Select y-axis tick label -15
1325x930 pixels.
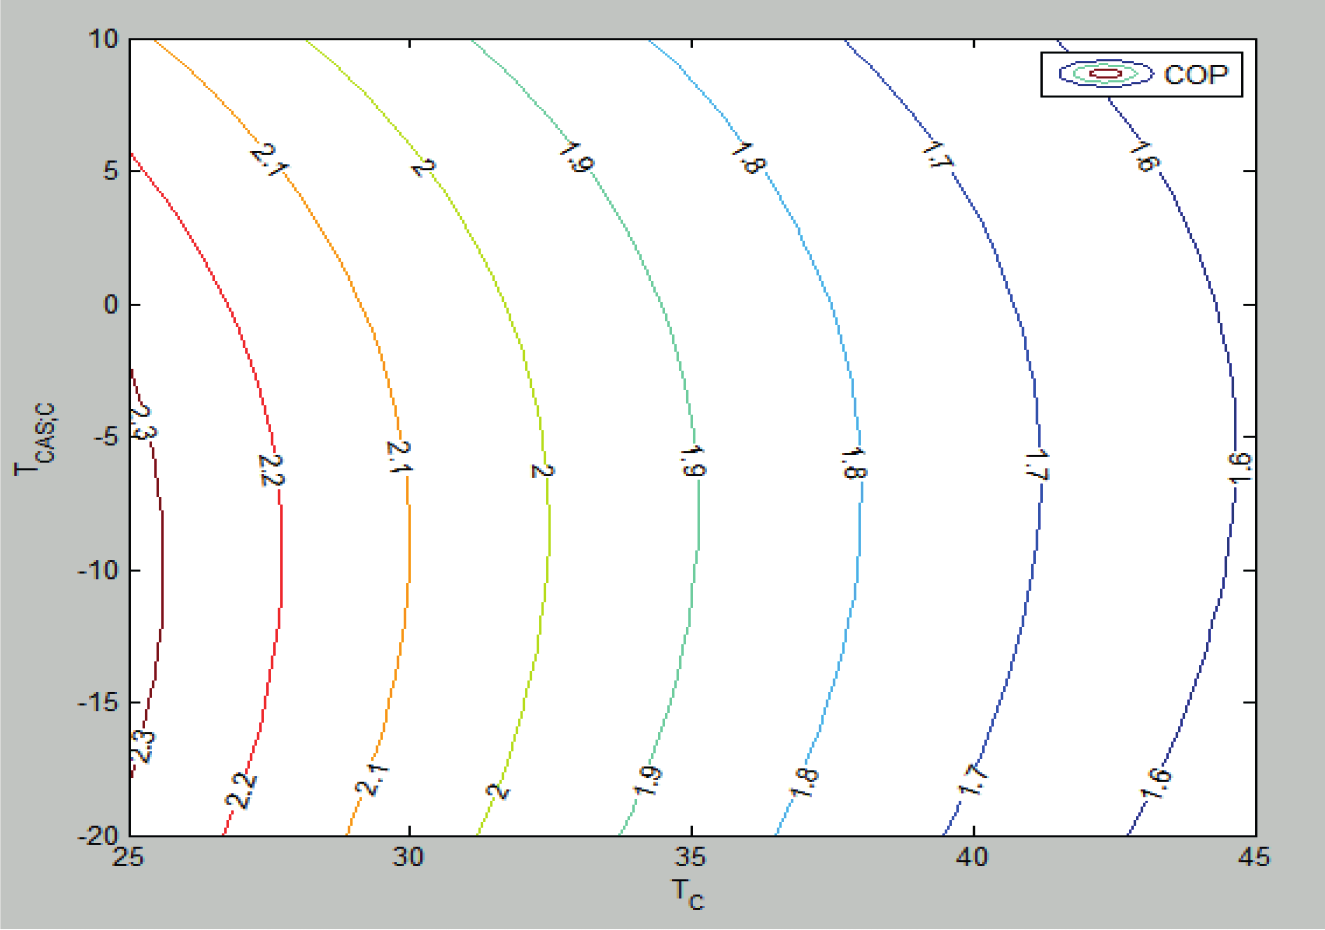pos(97,703)
